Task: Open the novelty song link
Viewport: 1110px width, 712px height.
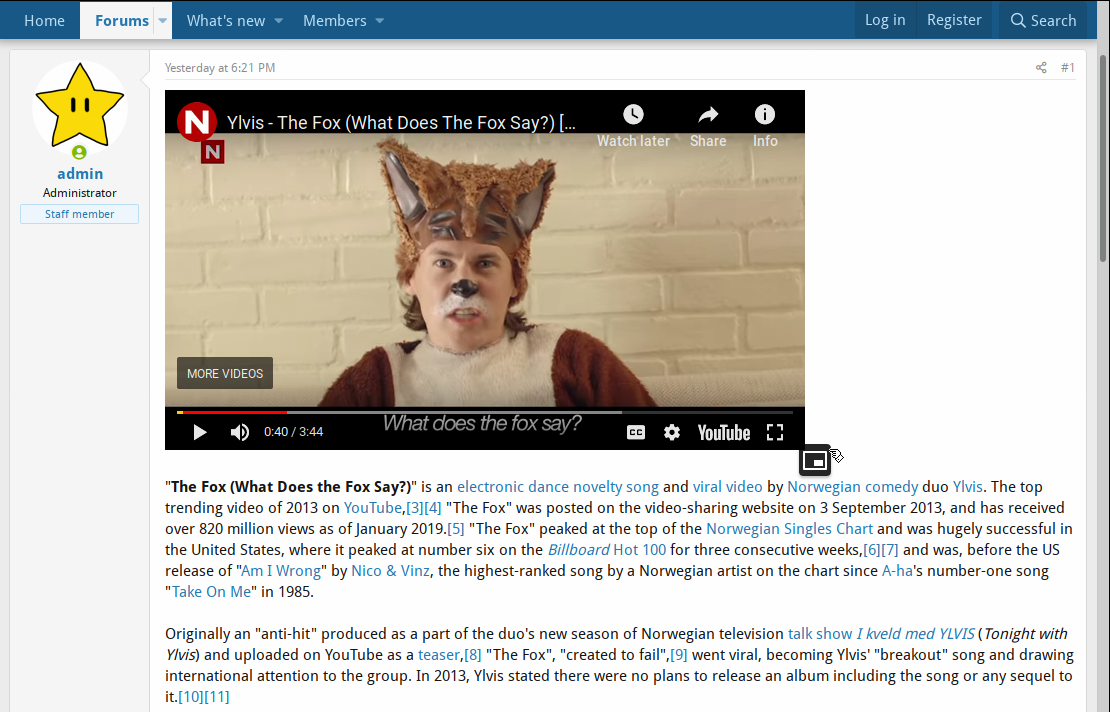Action: pos(616,487)
